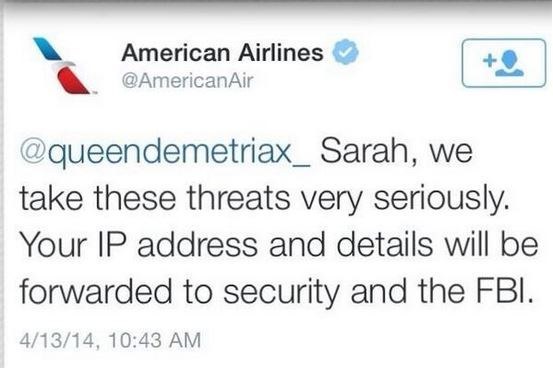This screenshot has height=379, width=553.
Task: Click the name Sarah in tweet
Action: coord(366,151)
